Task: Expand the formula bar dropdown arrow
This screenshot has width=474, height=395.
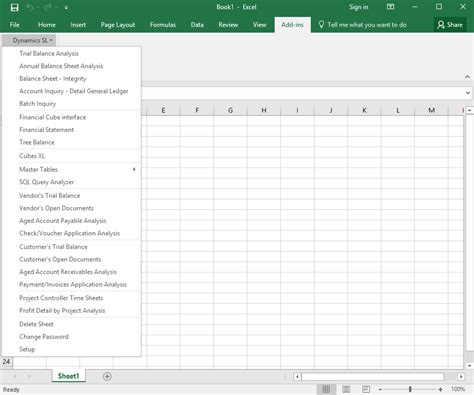Action: (468, 93)
